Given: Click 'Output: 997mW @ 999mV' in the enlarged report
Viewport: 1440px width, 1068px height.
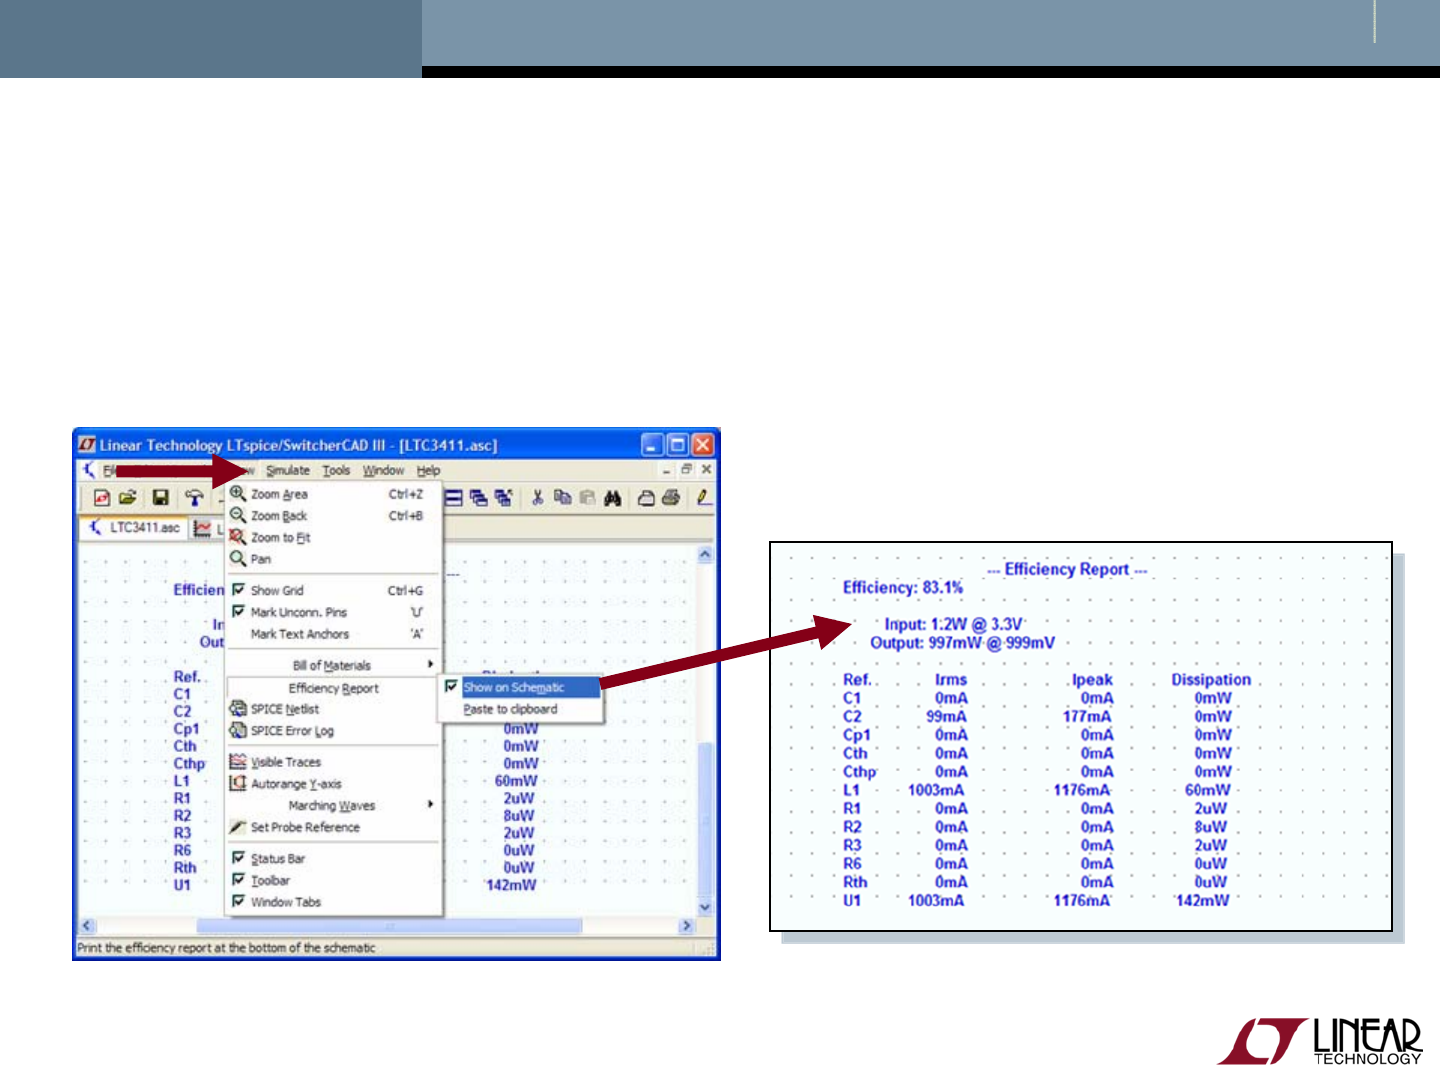Looking at the screenshot, I should coord(962,643).
